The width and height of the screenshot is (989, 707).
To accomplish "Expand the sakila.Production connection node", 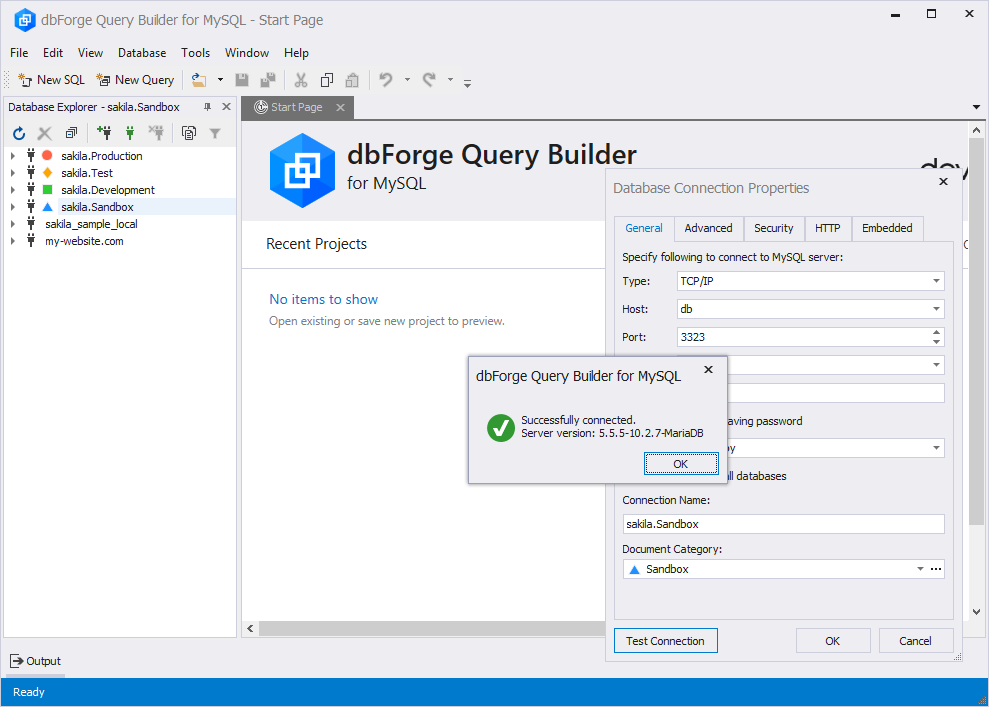I will pos(13,155).
